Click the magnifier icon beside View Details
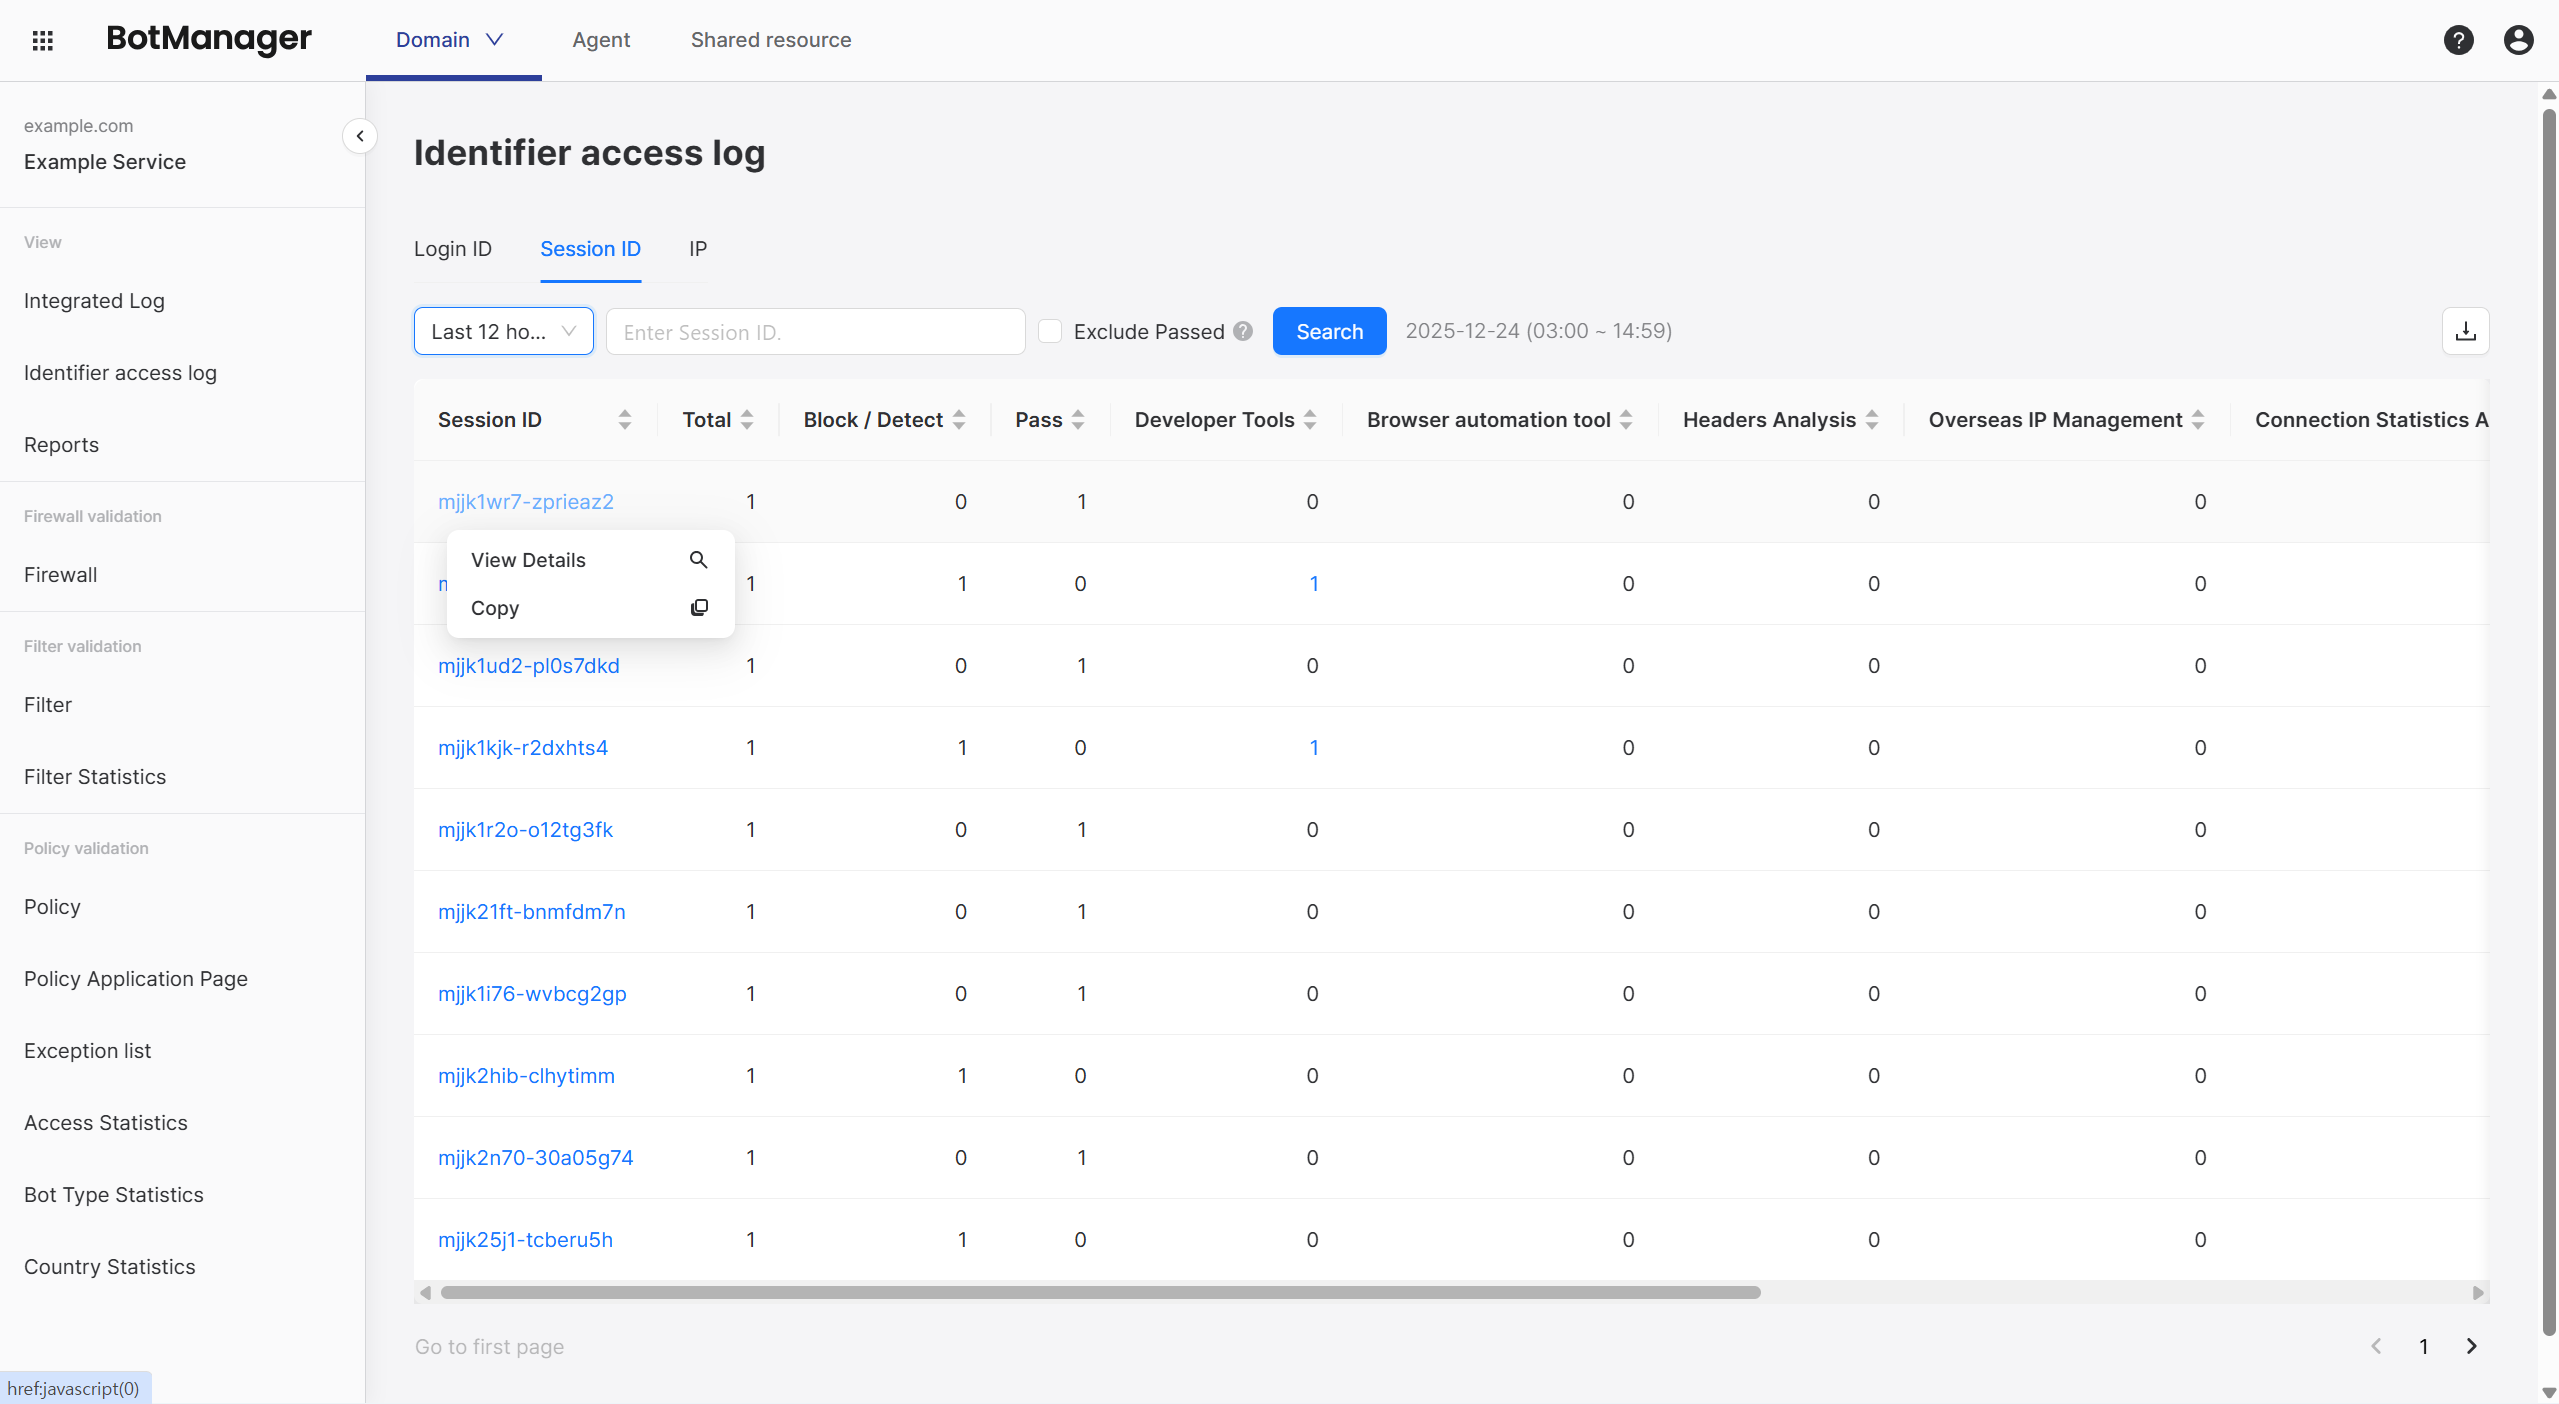2559x1404 pixels. [699, 560]
